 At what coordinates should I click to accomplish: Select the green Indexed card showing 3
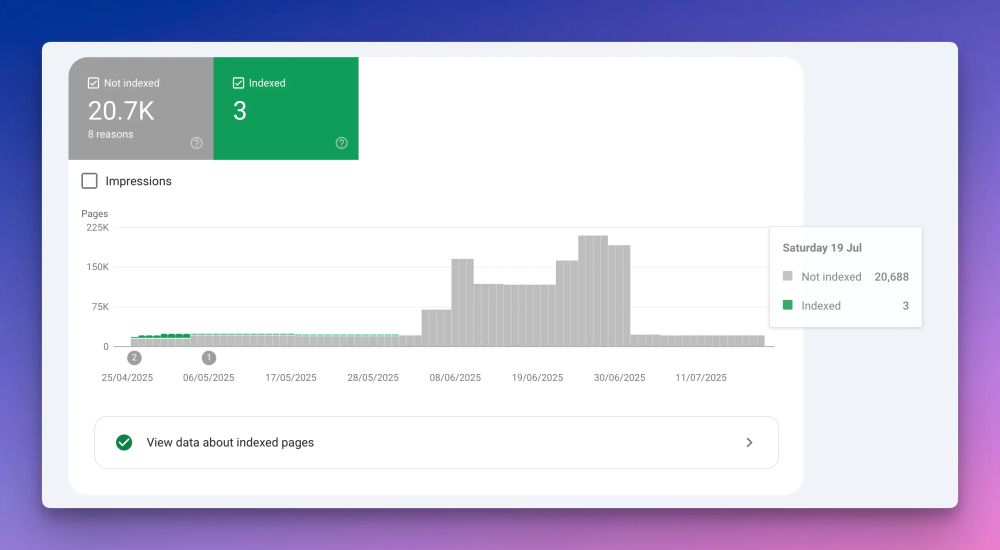click(286, 108)
